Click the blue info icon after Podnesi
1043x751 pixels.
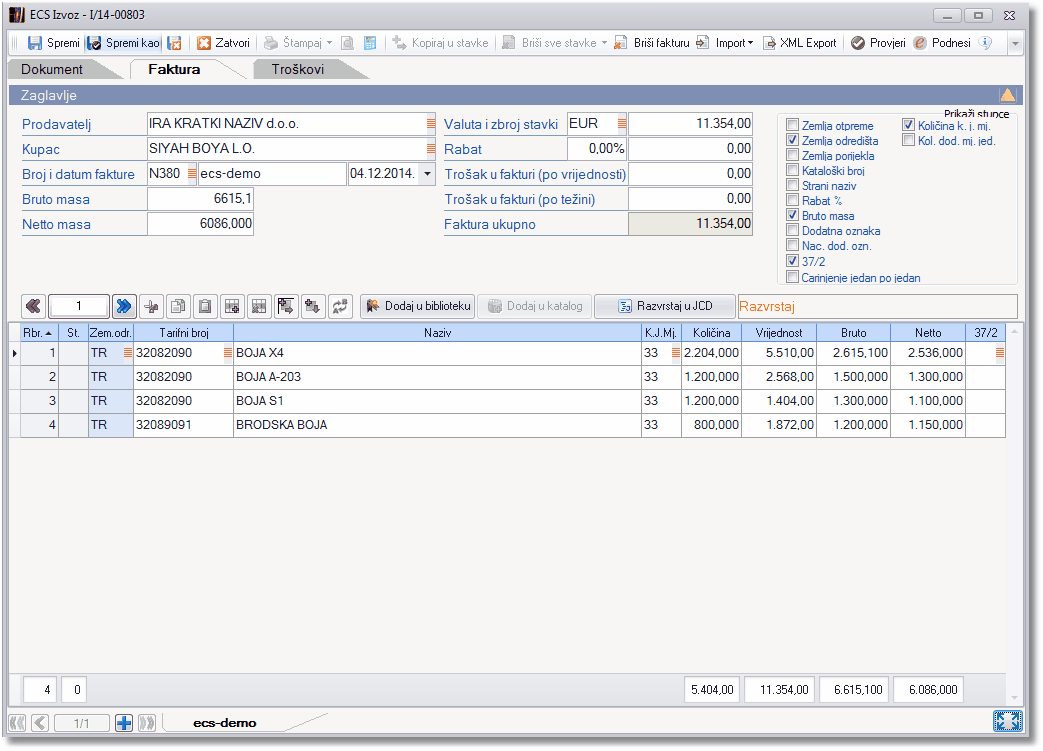click(x=985, y=43)
